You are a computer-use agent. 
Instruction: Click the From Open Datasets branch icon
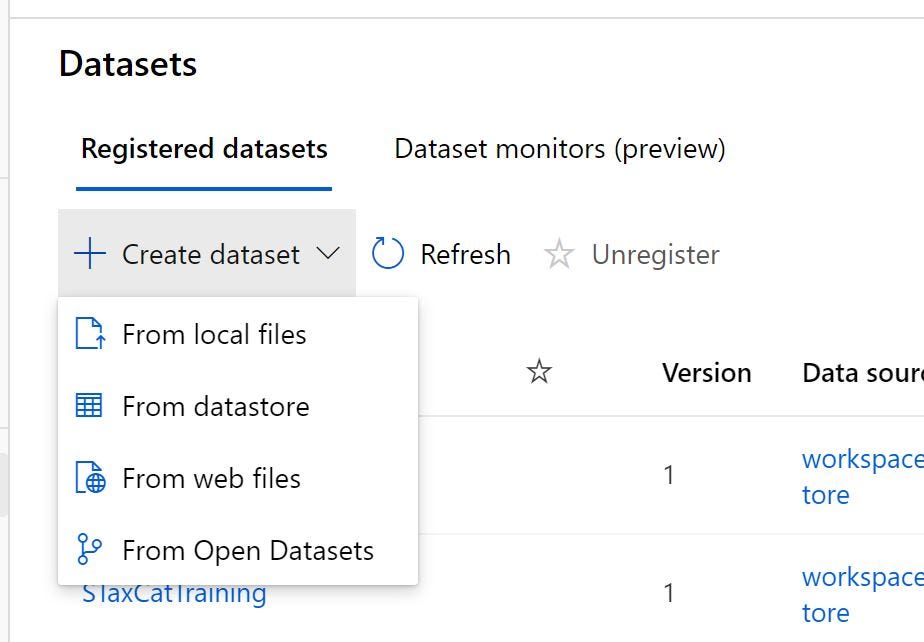pyautogui.click(x=91, y=549)
